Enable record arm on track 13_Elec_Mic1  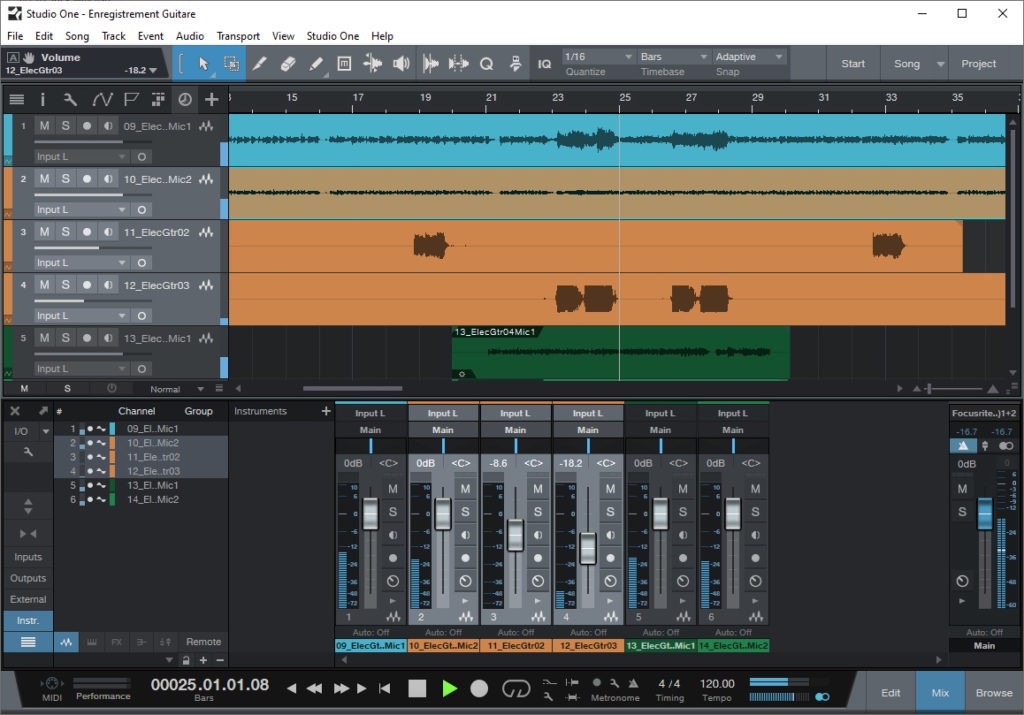point(88,338)
